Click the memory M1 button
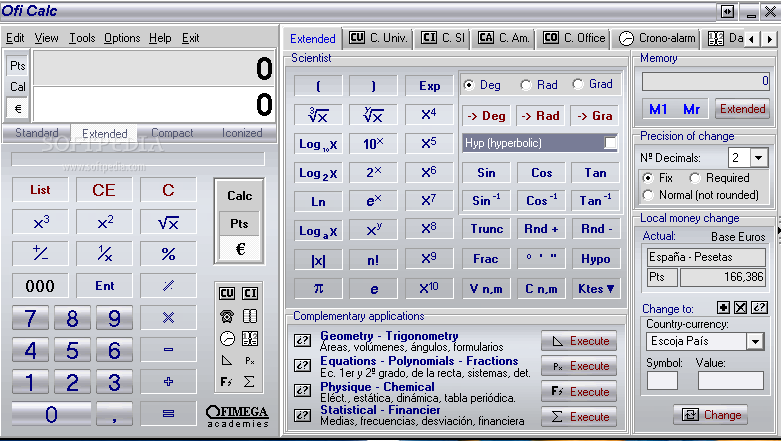The width and height of the screenshot is (781, 441). coord(658,109)
